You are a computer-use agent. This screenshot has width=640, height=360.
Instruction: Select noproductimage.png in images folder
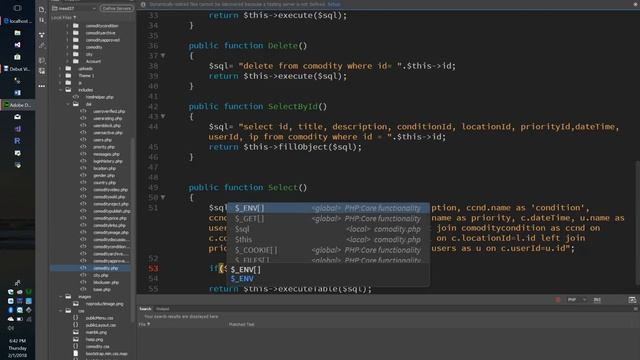point(104,304)
